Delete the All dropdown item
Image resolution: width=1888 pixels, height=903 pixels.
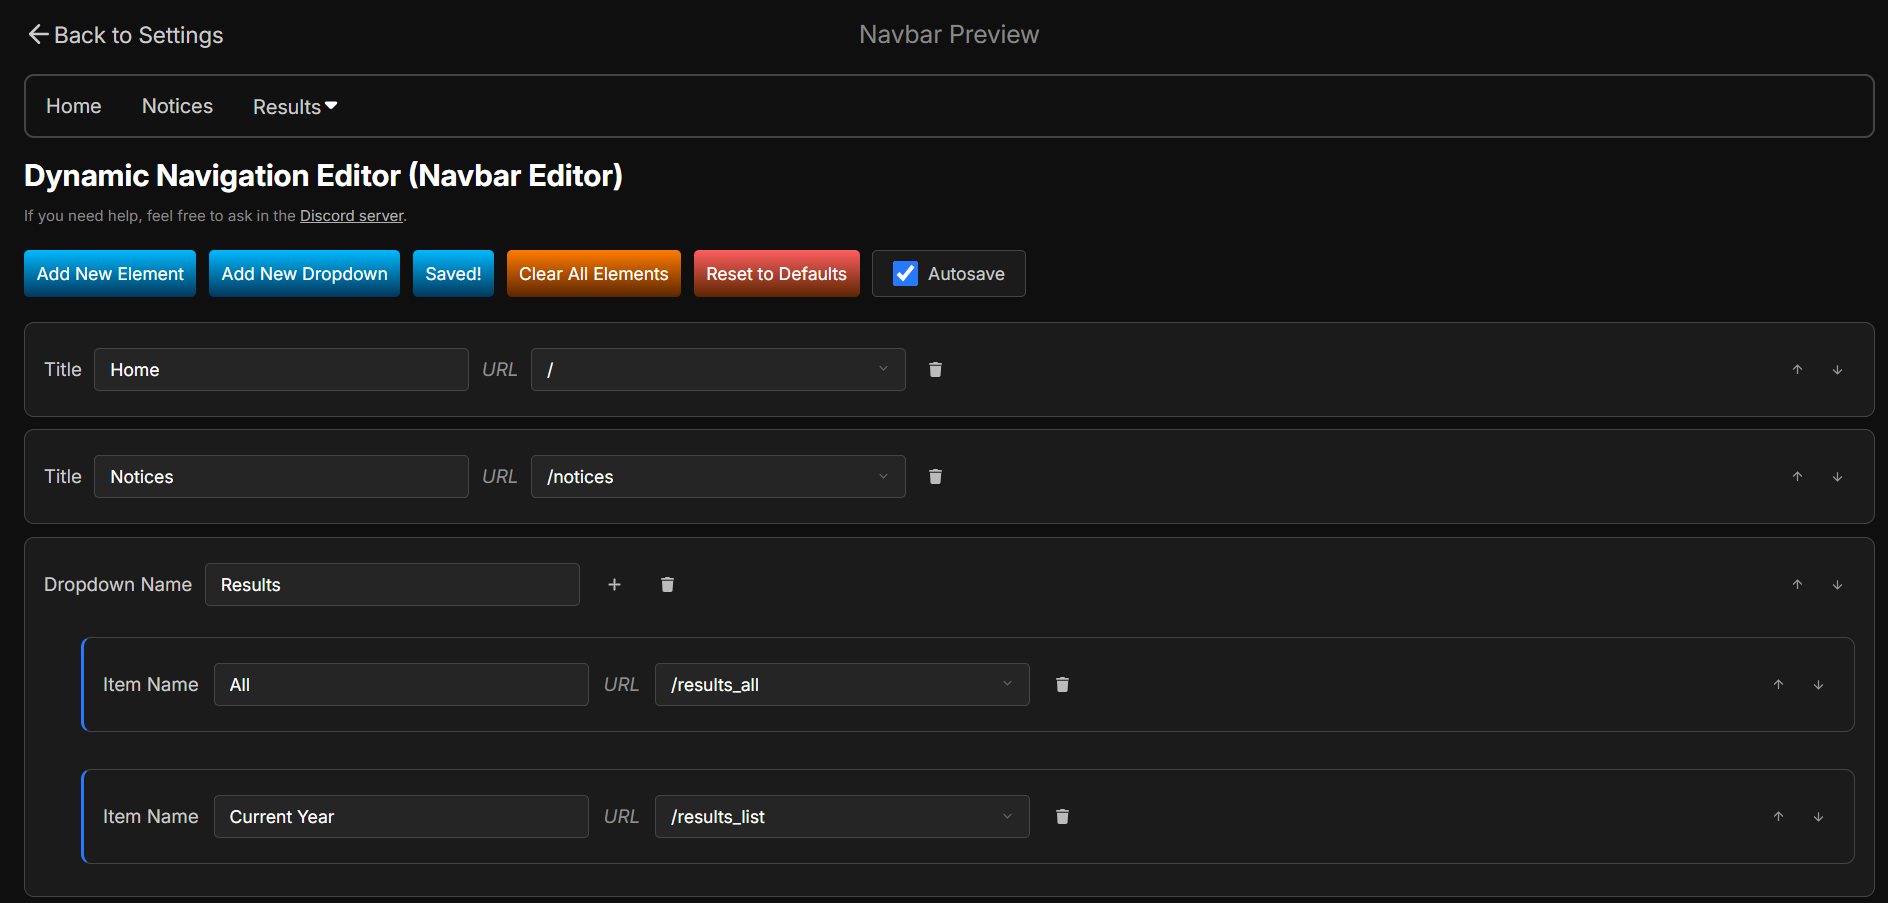pyautogui.click(x=1062, y=684)
